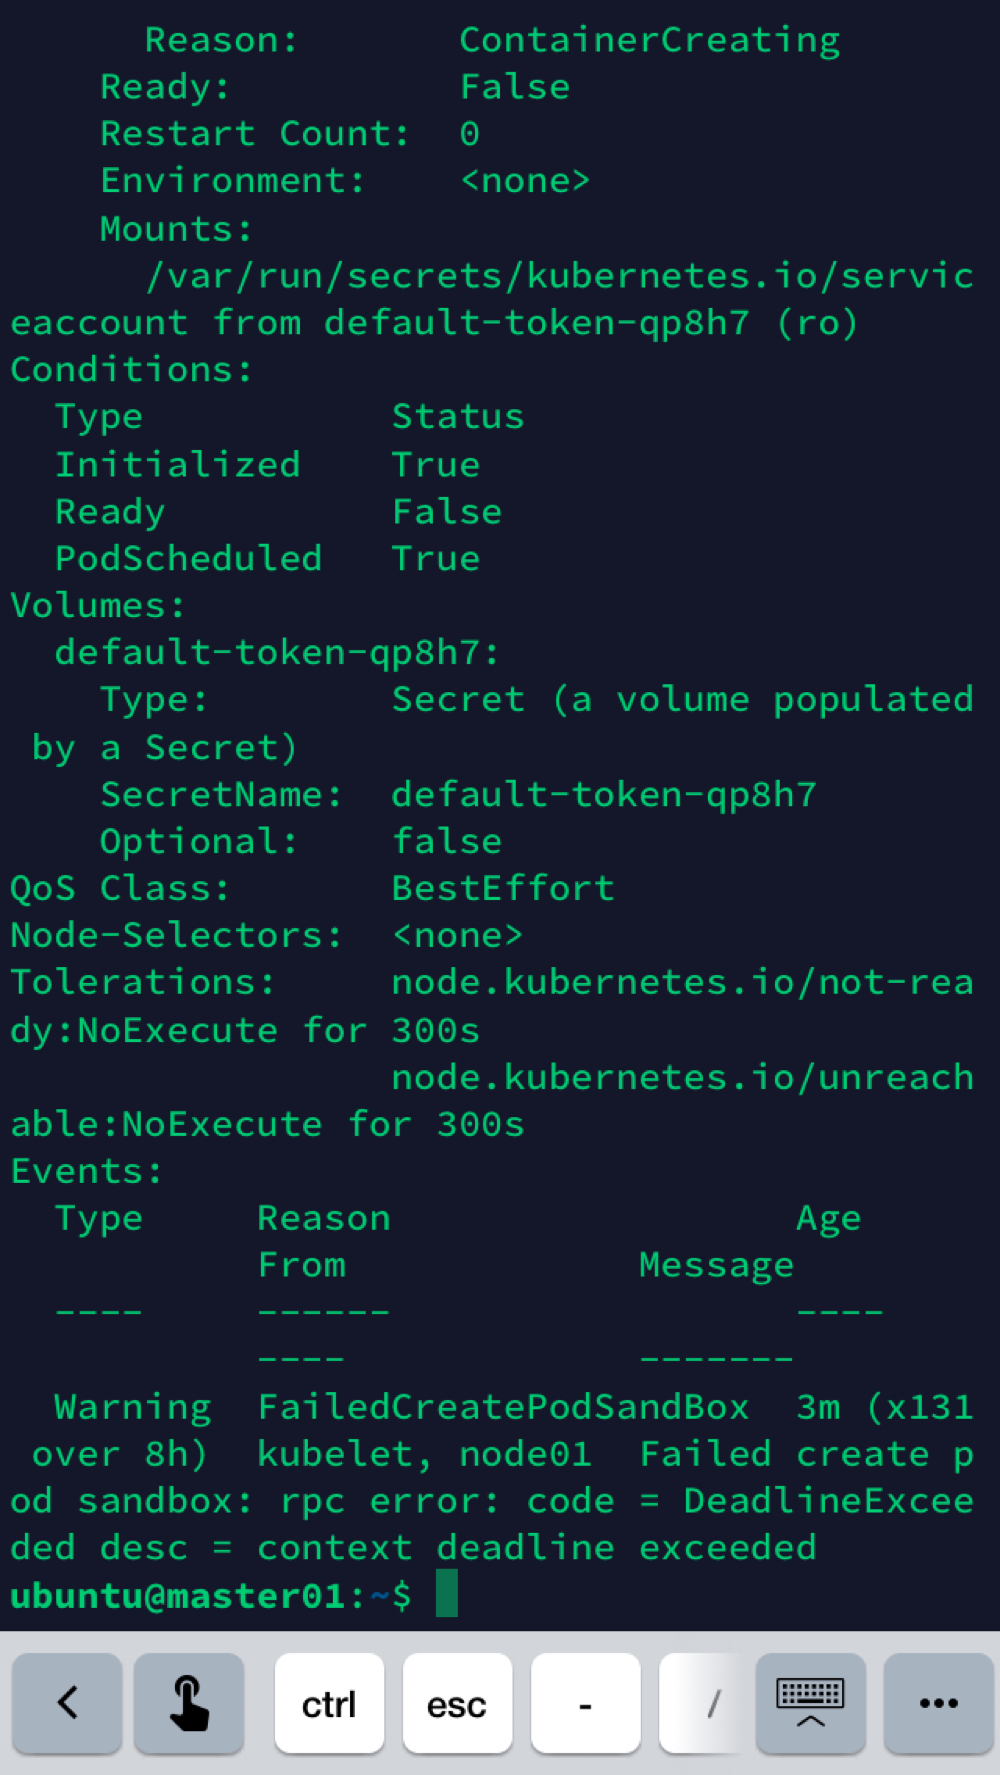Tap the SecretName default-token-qp8h7 value

604,794
